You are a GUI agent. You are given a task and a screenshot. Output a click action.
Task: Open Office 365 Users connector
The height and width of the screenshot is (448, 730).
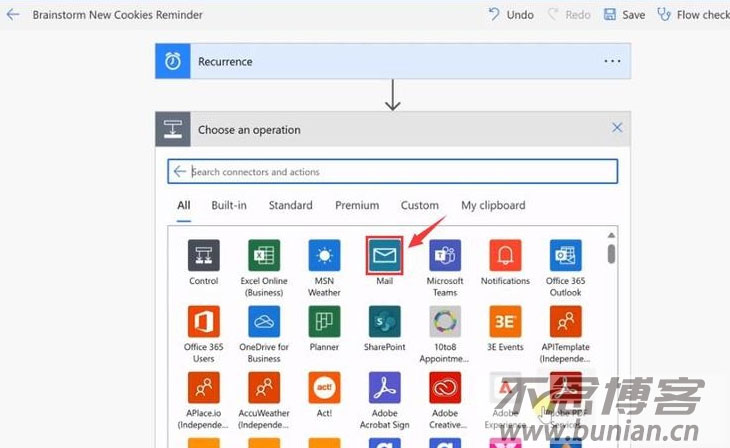click(203, 321)
